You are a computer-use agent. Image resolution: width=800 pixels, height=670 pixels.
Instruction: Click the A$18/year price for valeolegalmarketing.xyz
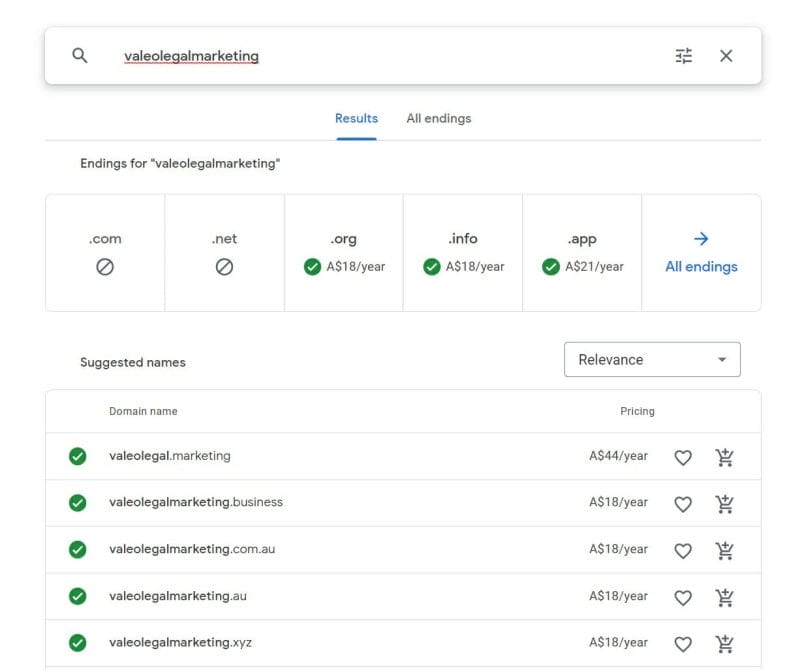tap(618, 642)
